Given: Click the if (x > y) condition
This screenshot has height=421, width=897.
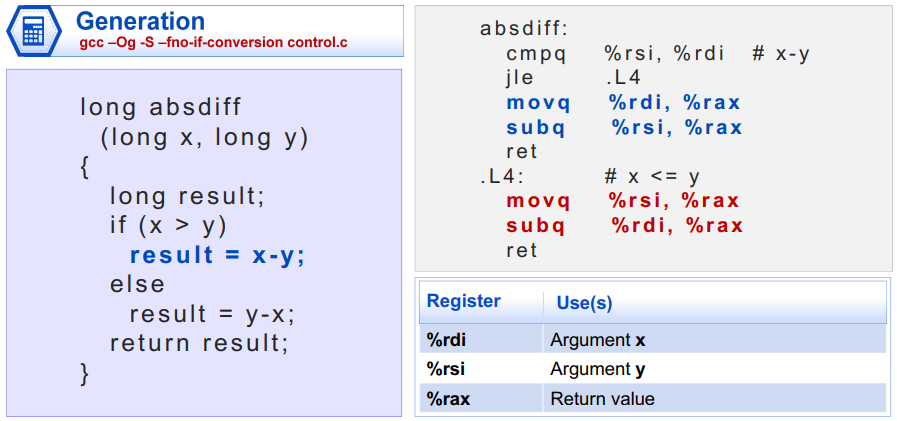Looking at the screenshot, I should click(x=169, y=225).
